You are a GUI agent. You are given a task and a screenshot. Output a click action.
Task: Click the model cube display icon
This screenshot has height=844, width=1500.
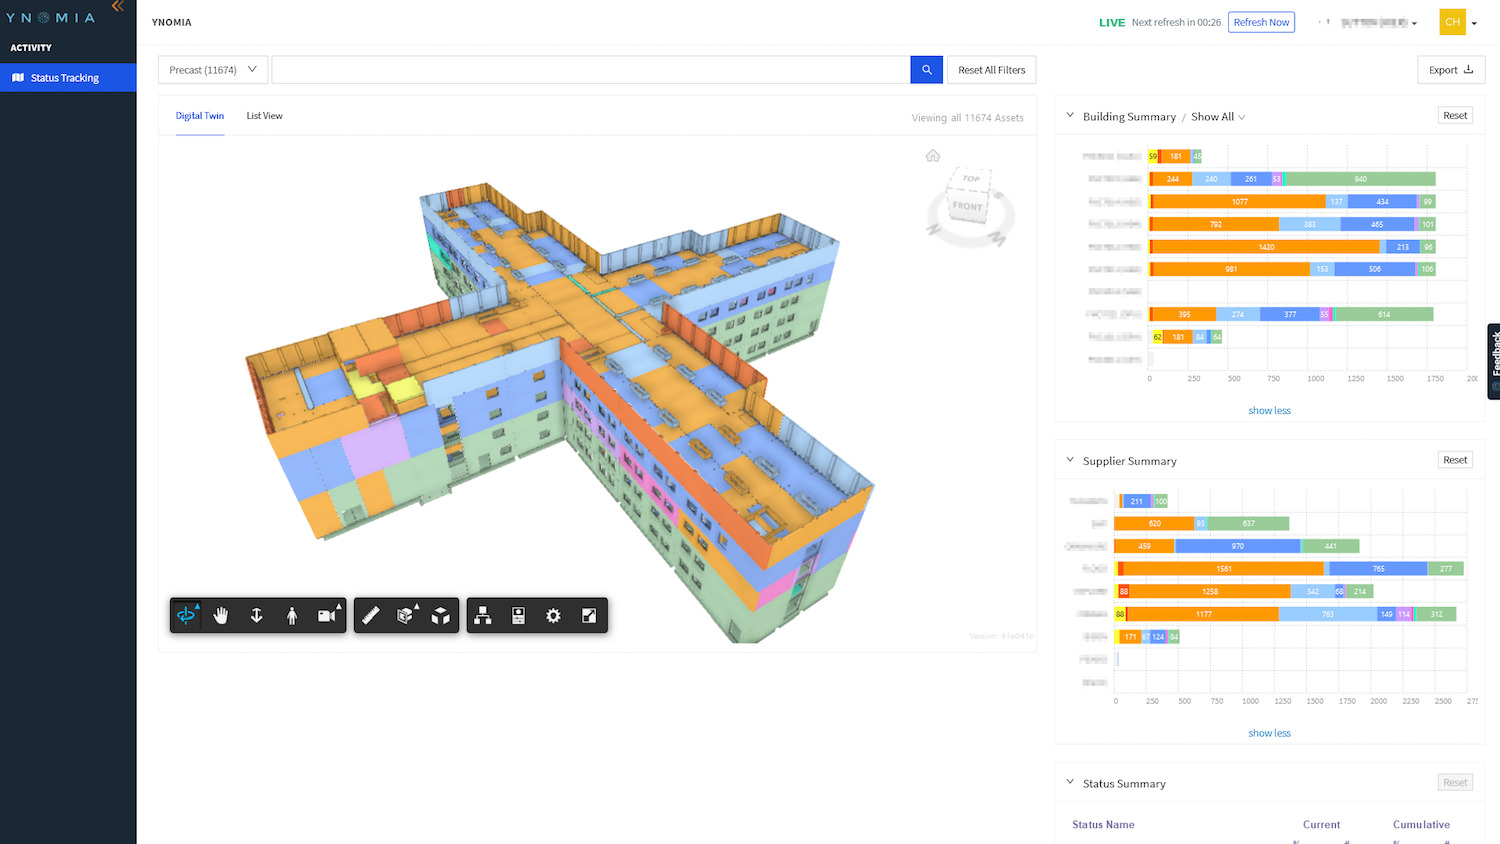[440, 615]
